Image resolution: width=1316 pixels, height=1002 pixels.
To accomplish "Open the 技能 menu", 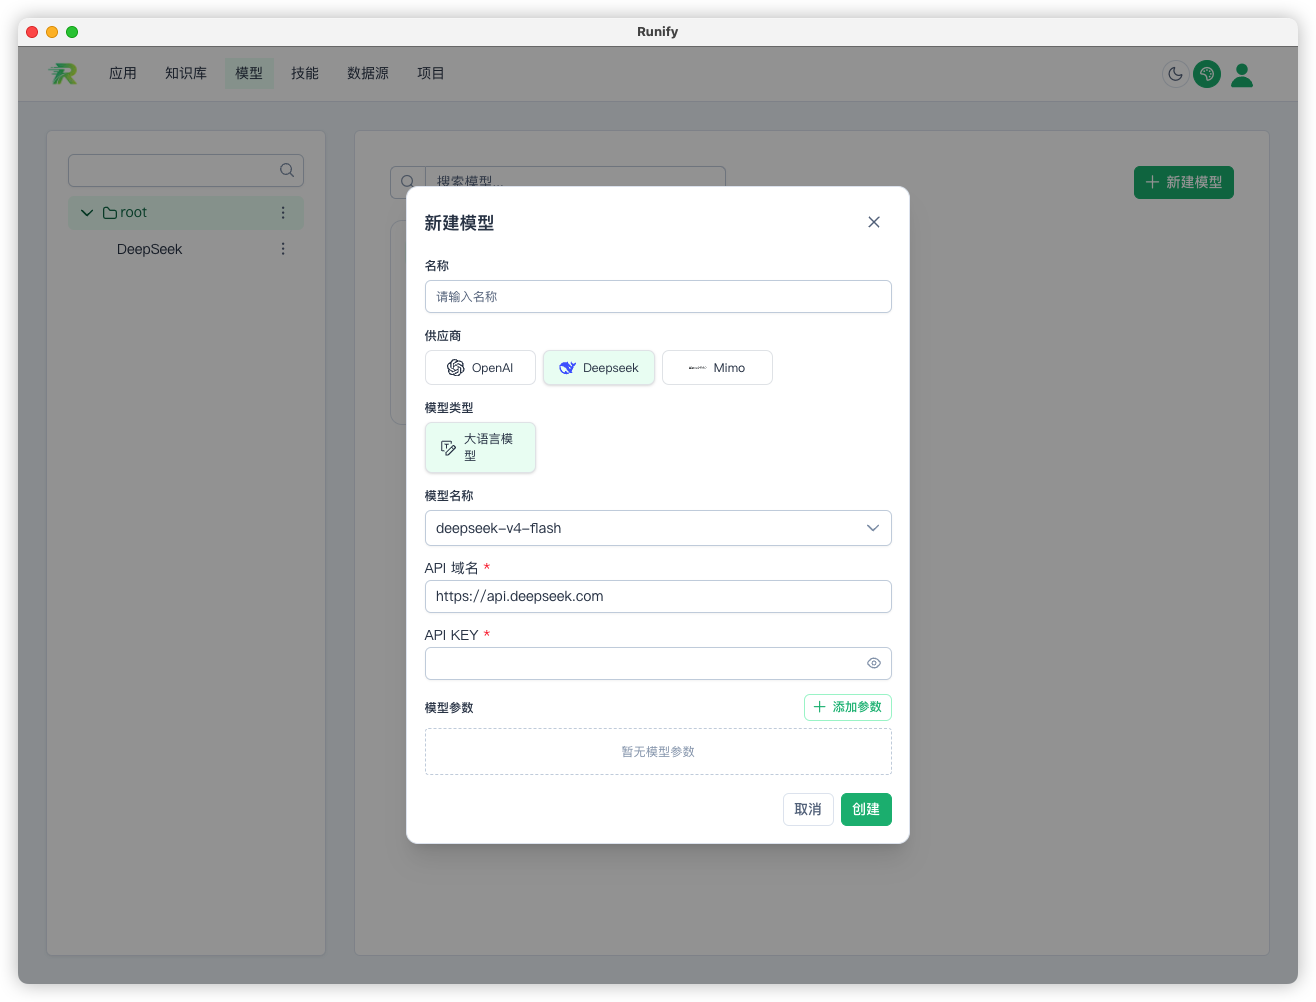I will tap(305, 73).
